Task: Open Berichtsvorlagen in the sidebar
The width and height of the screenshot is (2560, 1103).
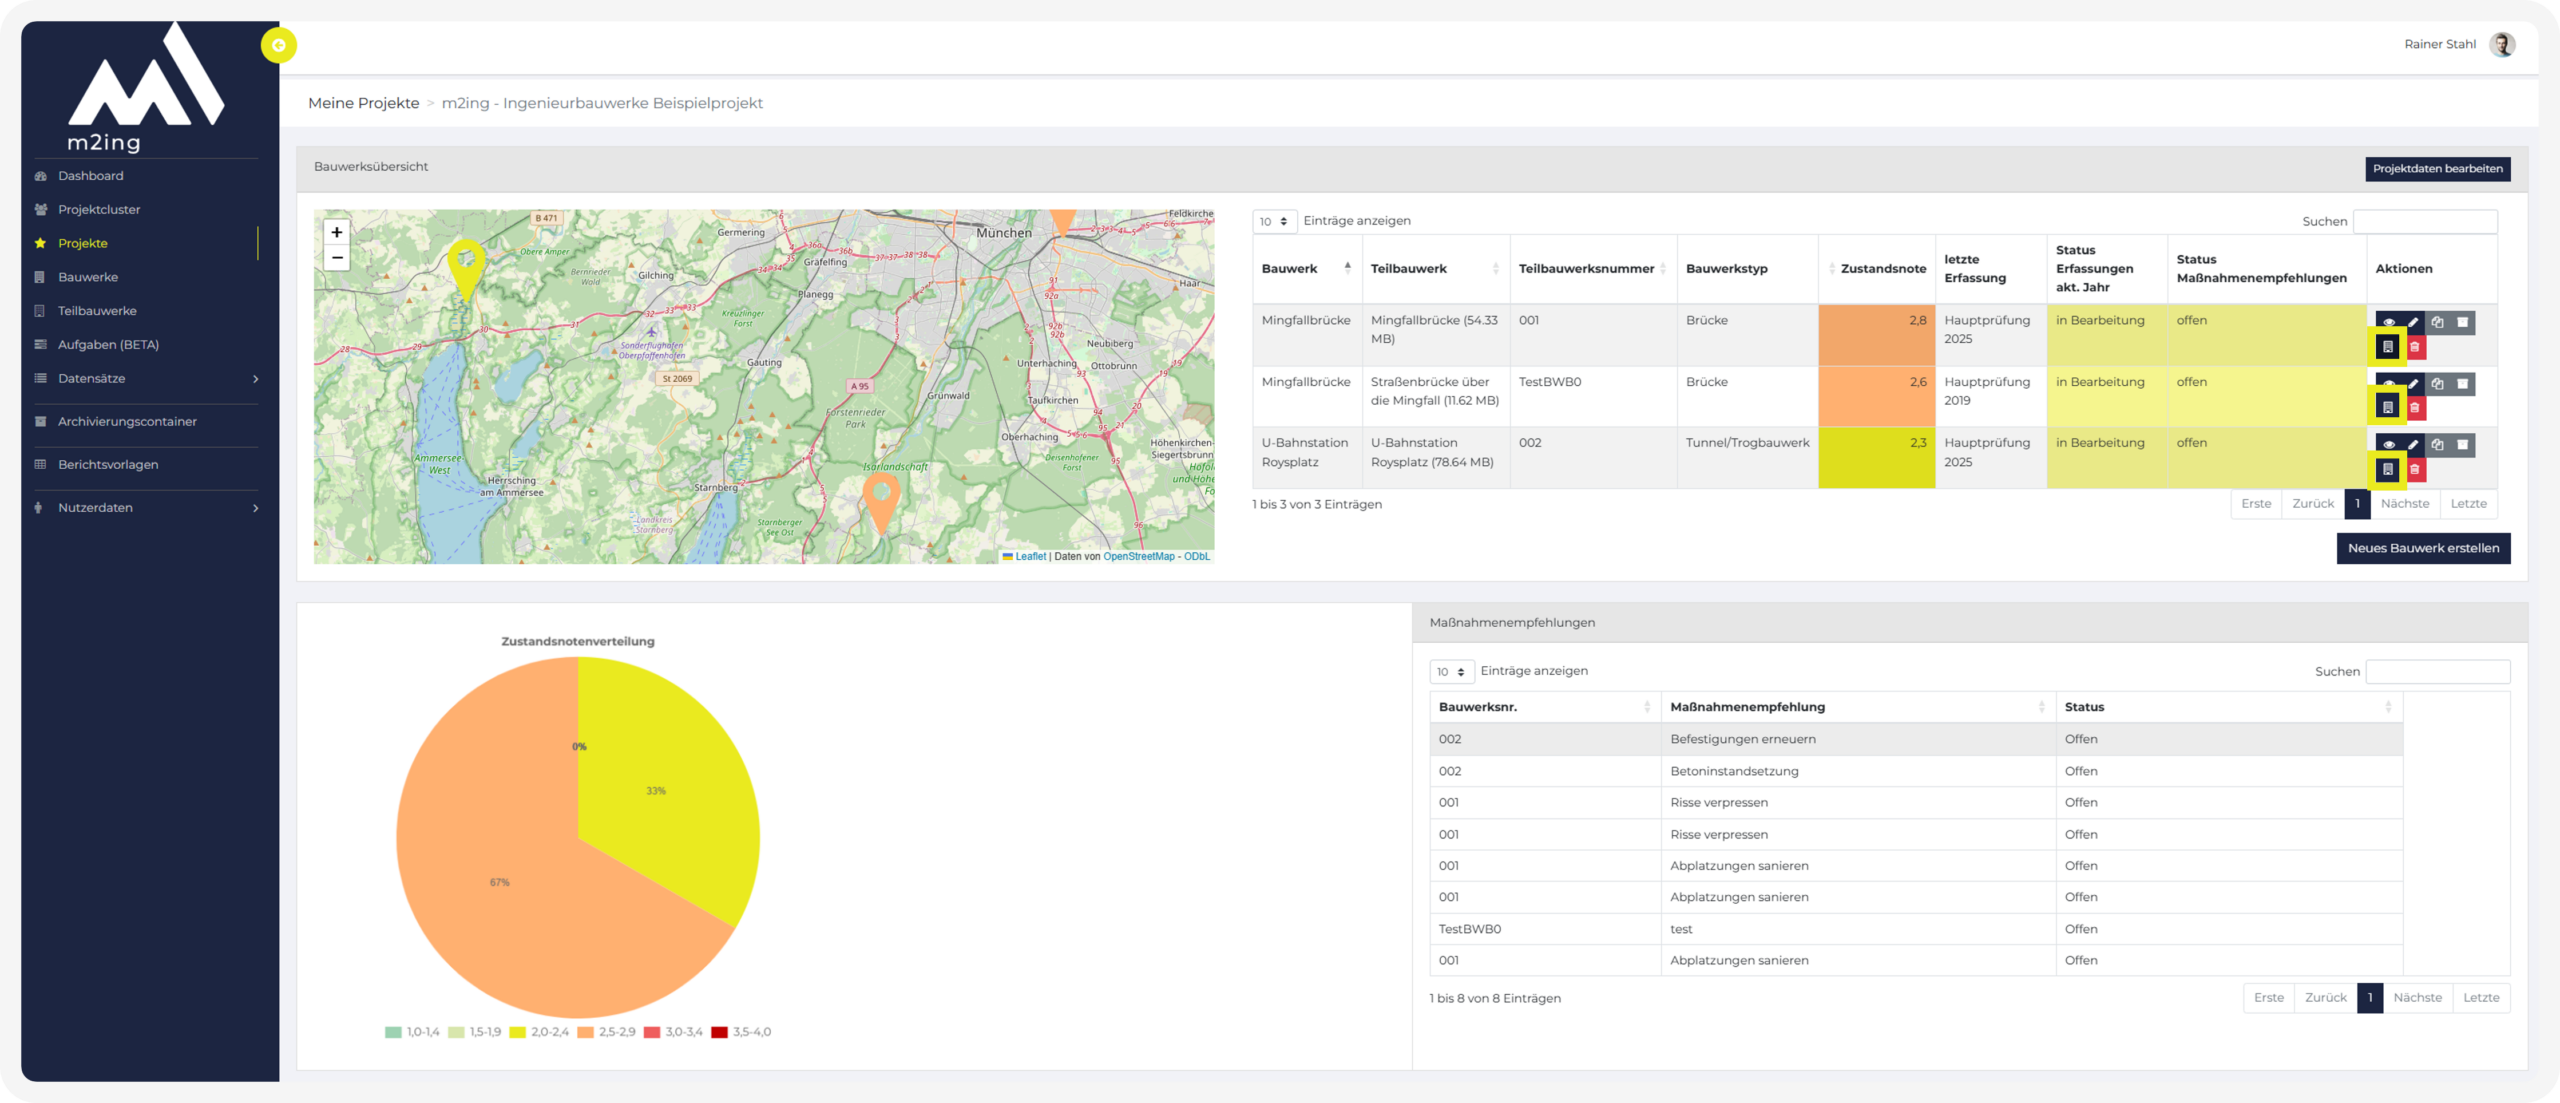Action: (x=108, y=465)
